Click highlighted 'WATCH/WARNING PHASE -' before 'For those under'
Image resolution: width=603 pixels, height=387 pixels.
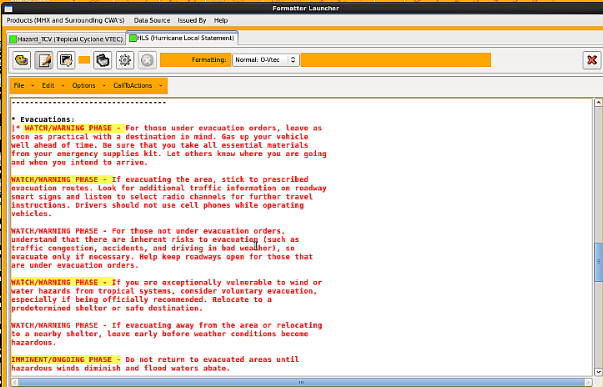[x=74, y=128]
